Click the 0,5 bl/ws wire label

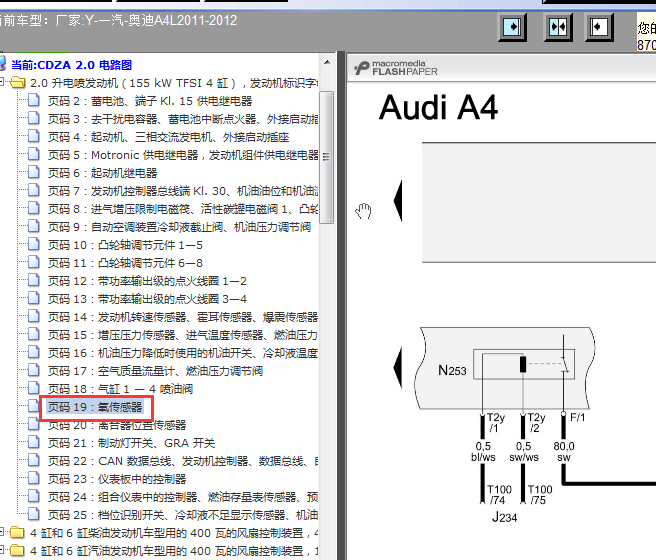(x=483, y=452)
